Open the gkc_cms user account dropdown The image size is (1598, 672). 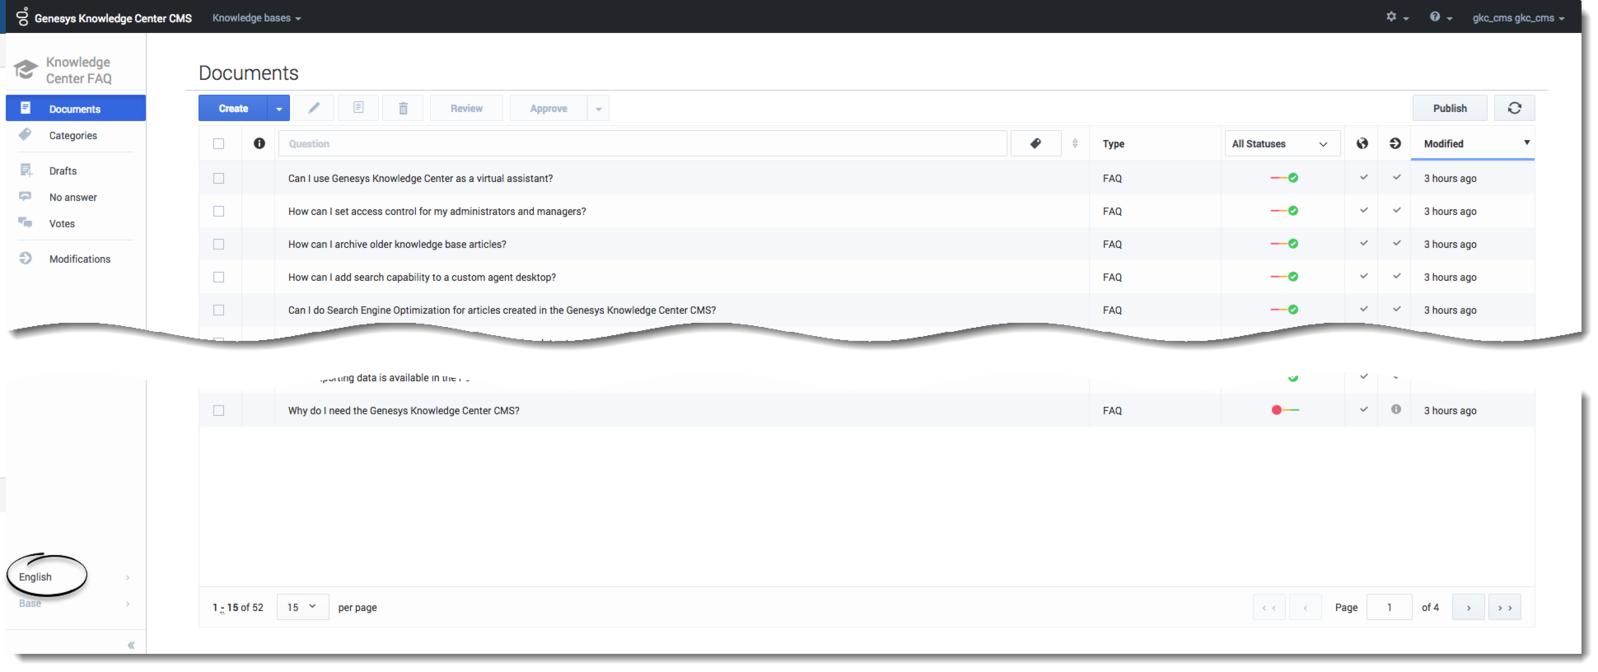1518,18
